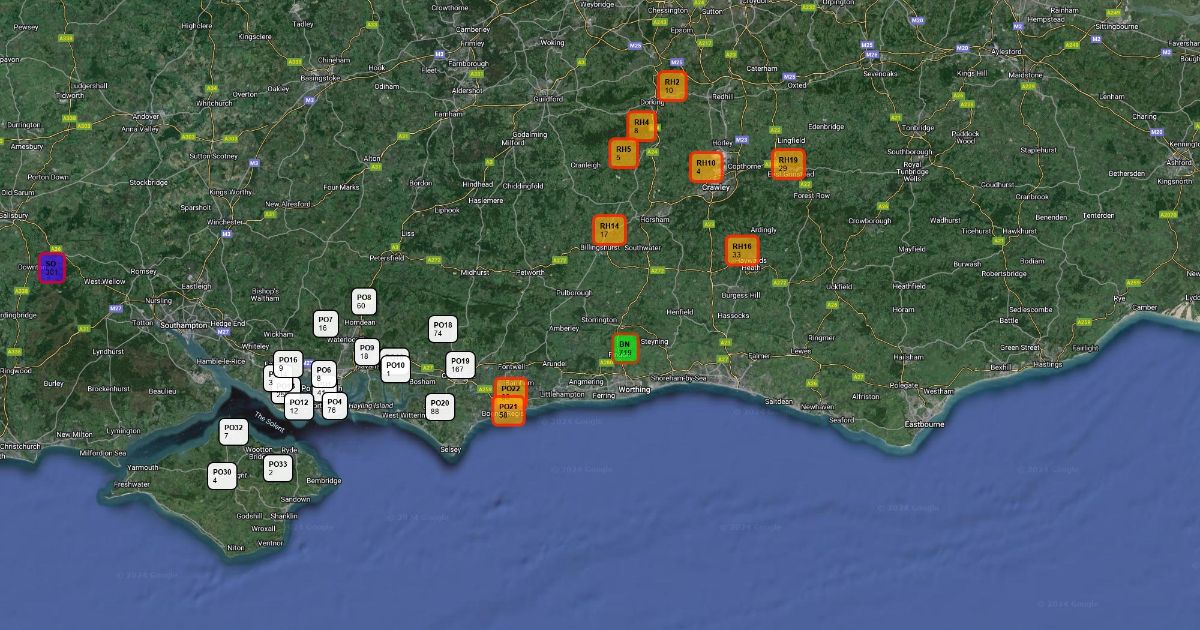Click the PO32 marker on Isle of Wight
Screen dimensions: 1200x630
(234, 432)
